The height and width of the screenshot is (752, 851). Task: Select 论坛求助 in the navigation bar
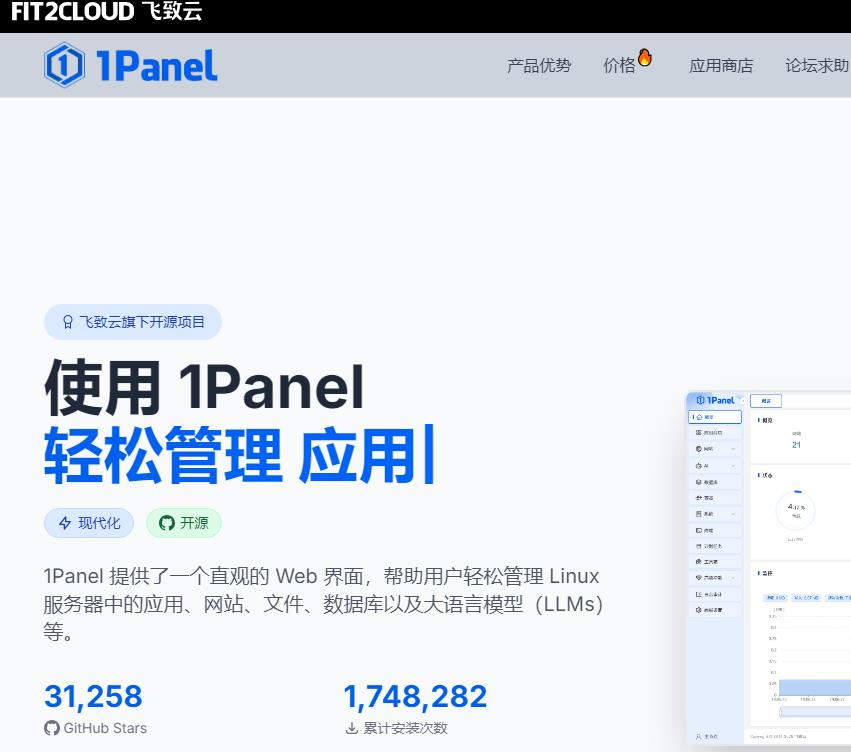(816, 66)
